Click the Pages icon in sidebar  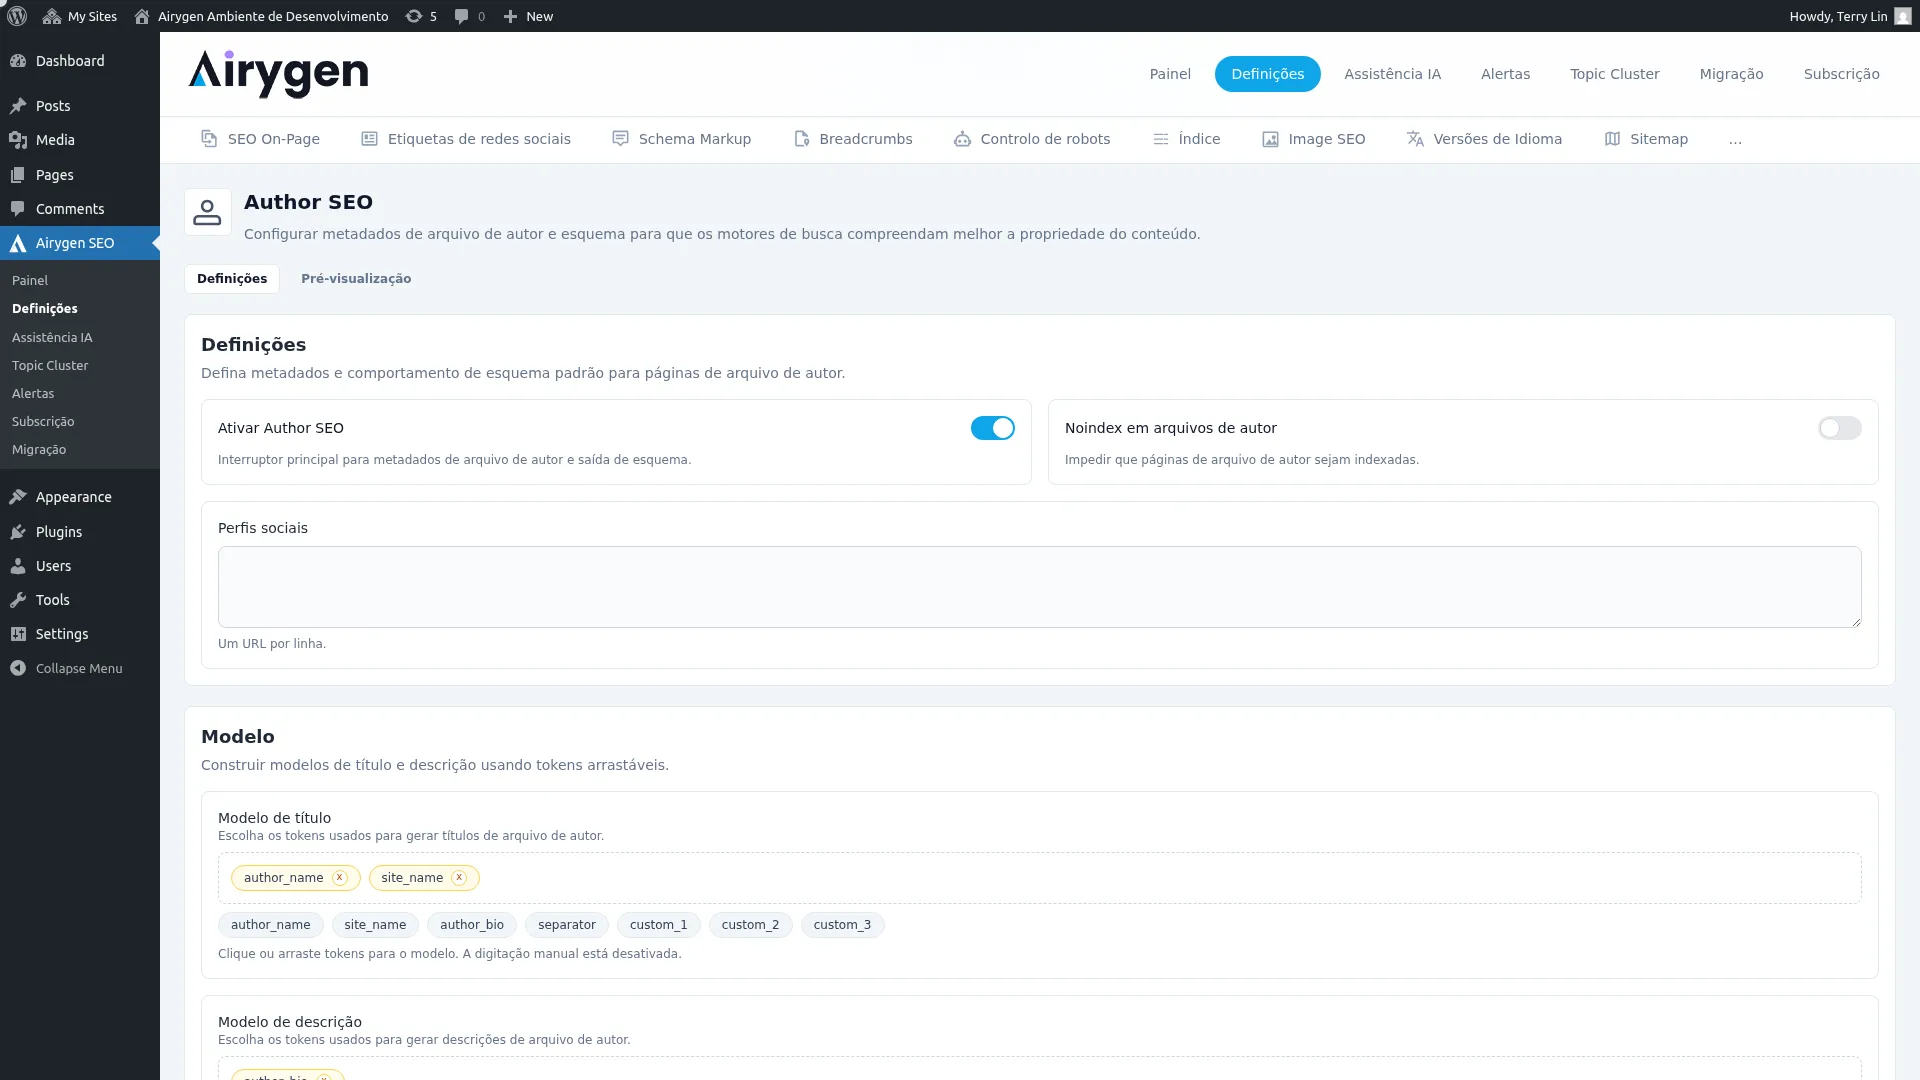18,175
